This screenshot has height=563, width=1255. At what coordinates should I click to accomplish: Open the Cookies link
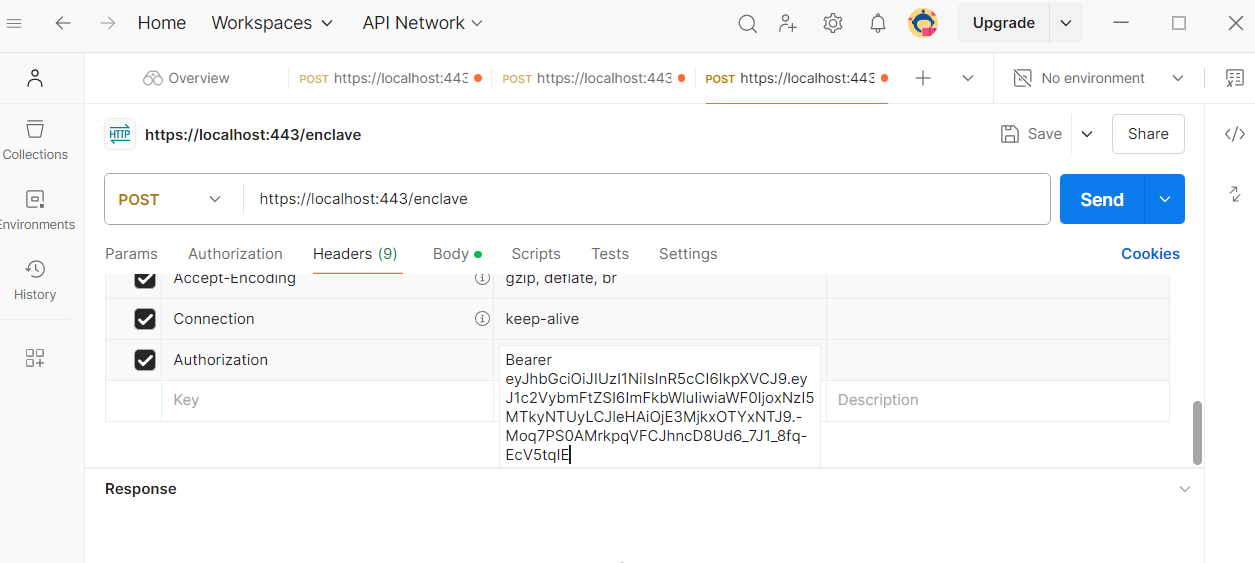tap(1150, 254)
